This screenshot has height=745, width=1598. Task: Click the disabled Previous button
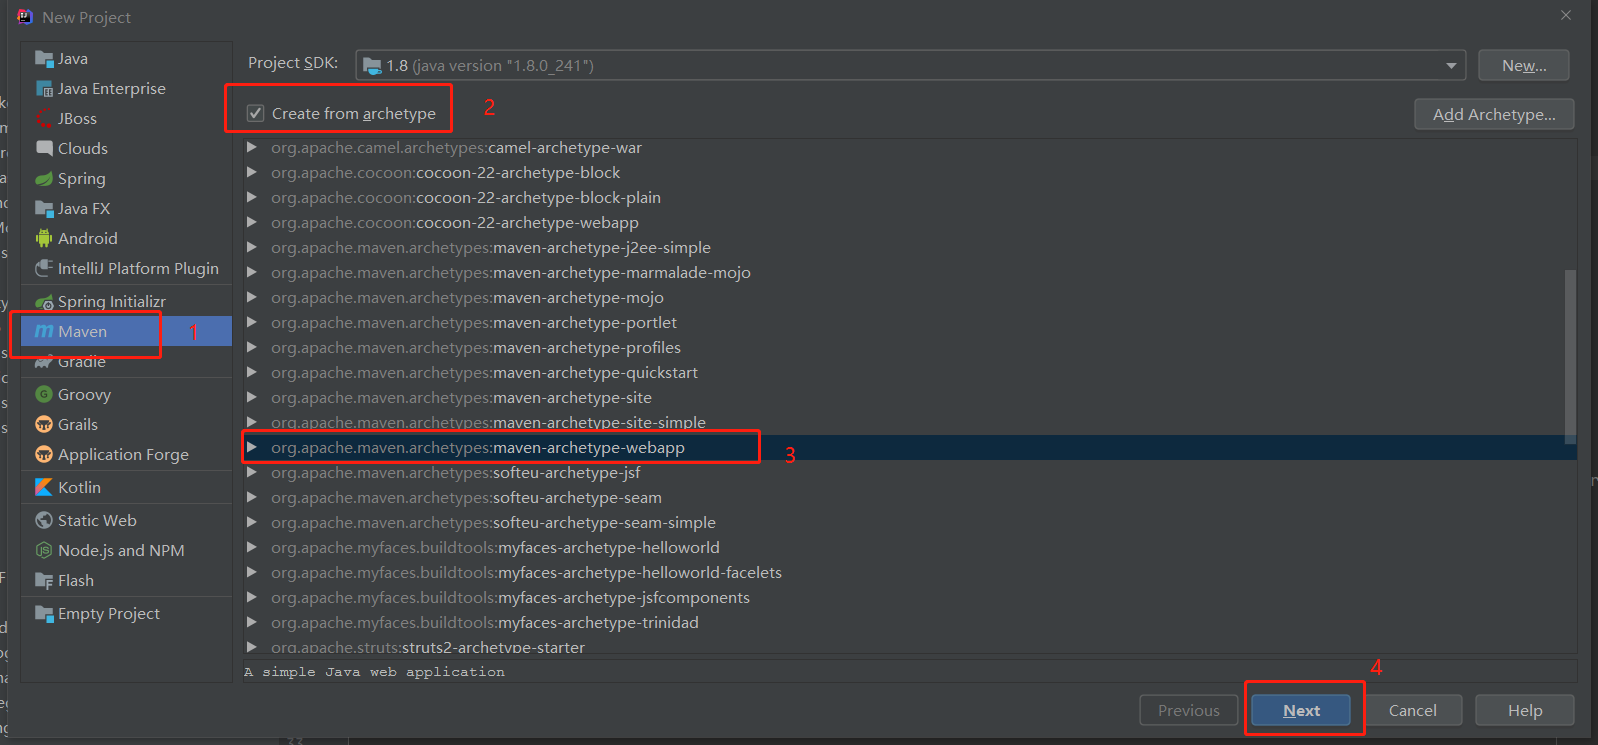pos(1189,711)
